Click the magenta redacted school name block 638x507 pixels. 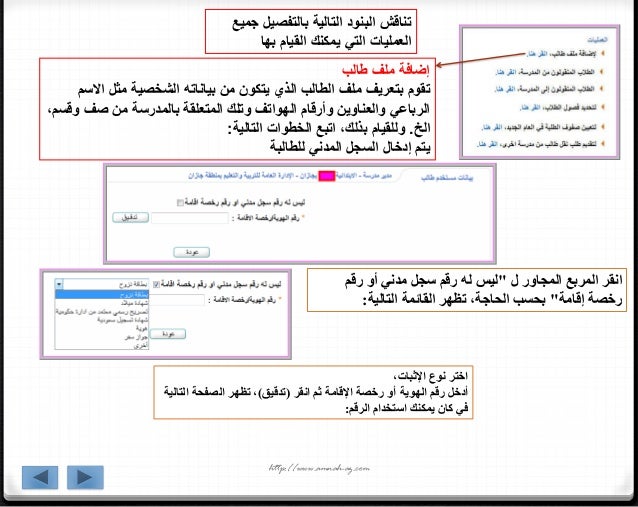(326, 176)
